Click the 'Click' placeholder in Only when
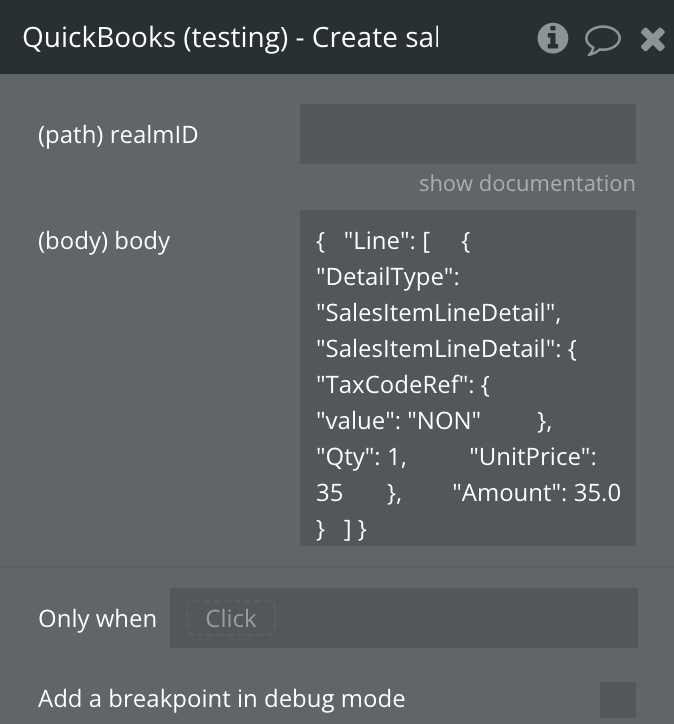Screen dimensions: 674x724 point(230,619)
